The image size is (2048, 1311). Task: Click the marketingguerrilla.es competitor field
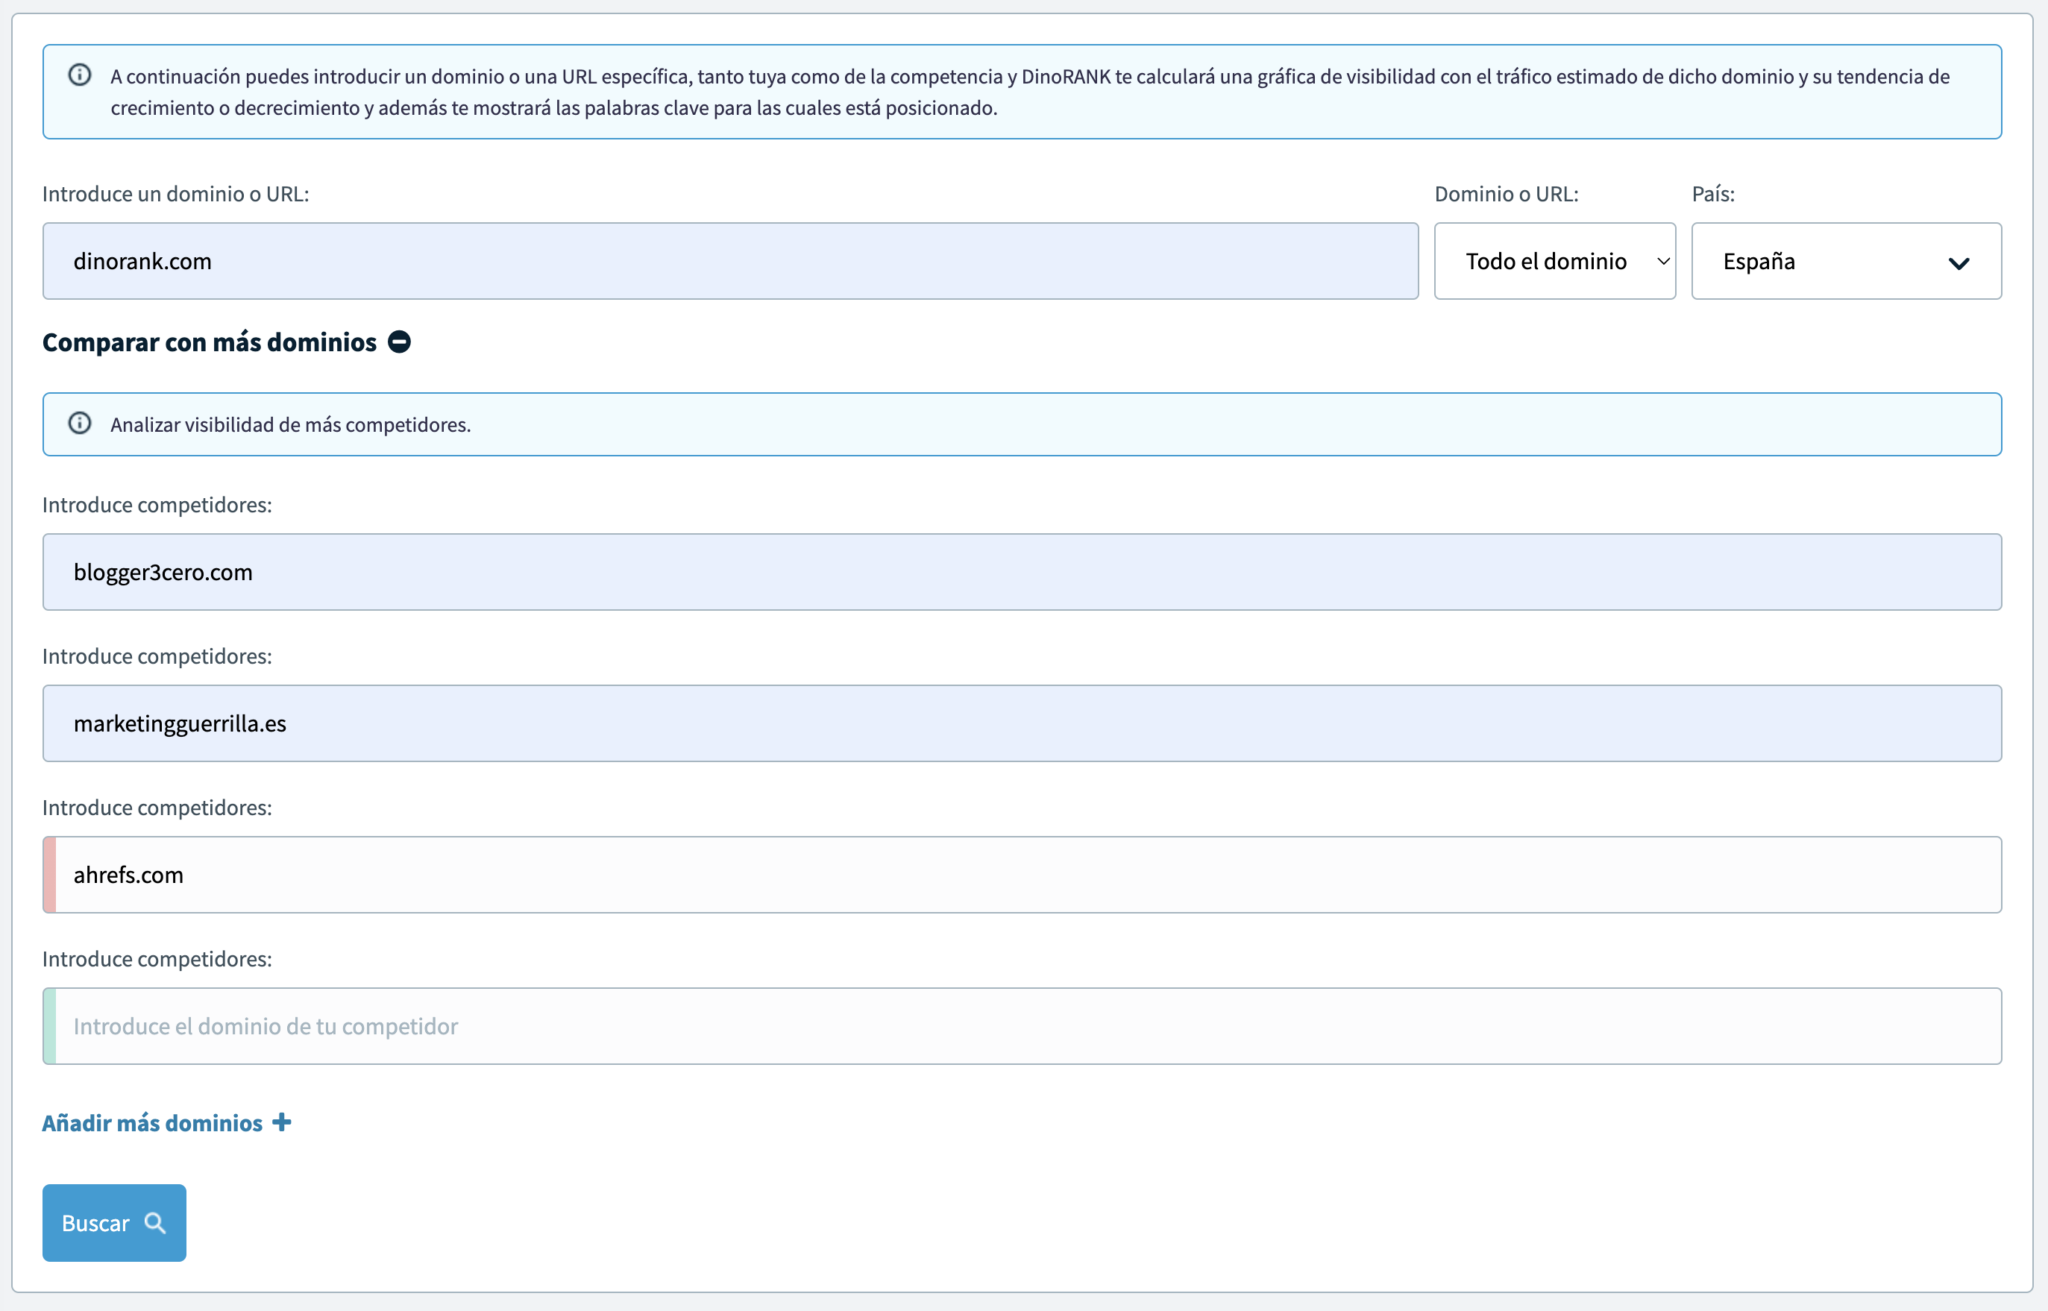click(x=1022, y=723)
